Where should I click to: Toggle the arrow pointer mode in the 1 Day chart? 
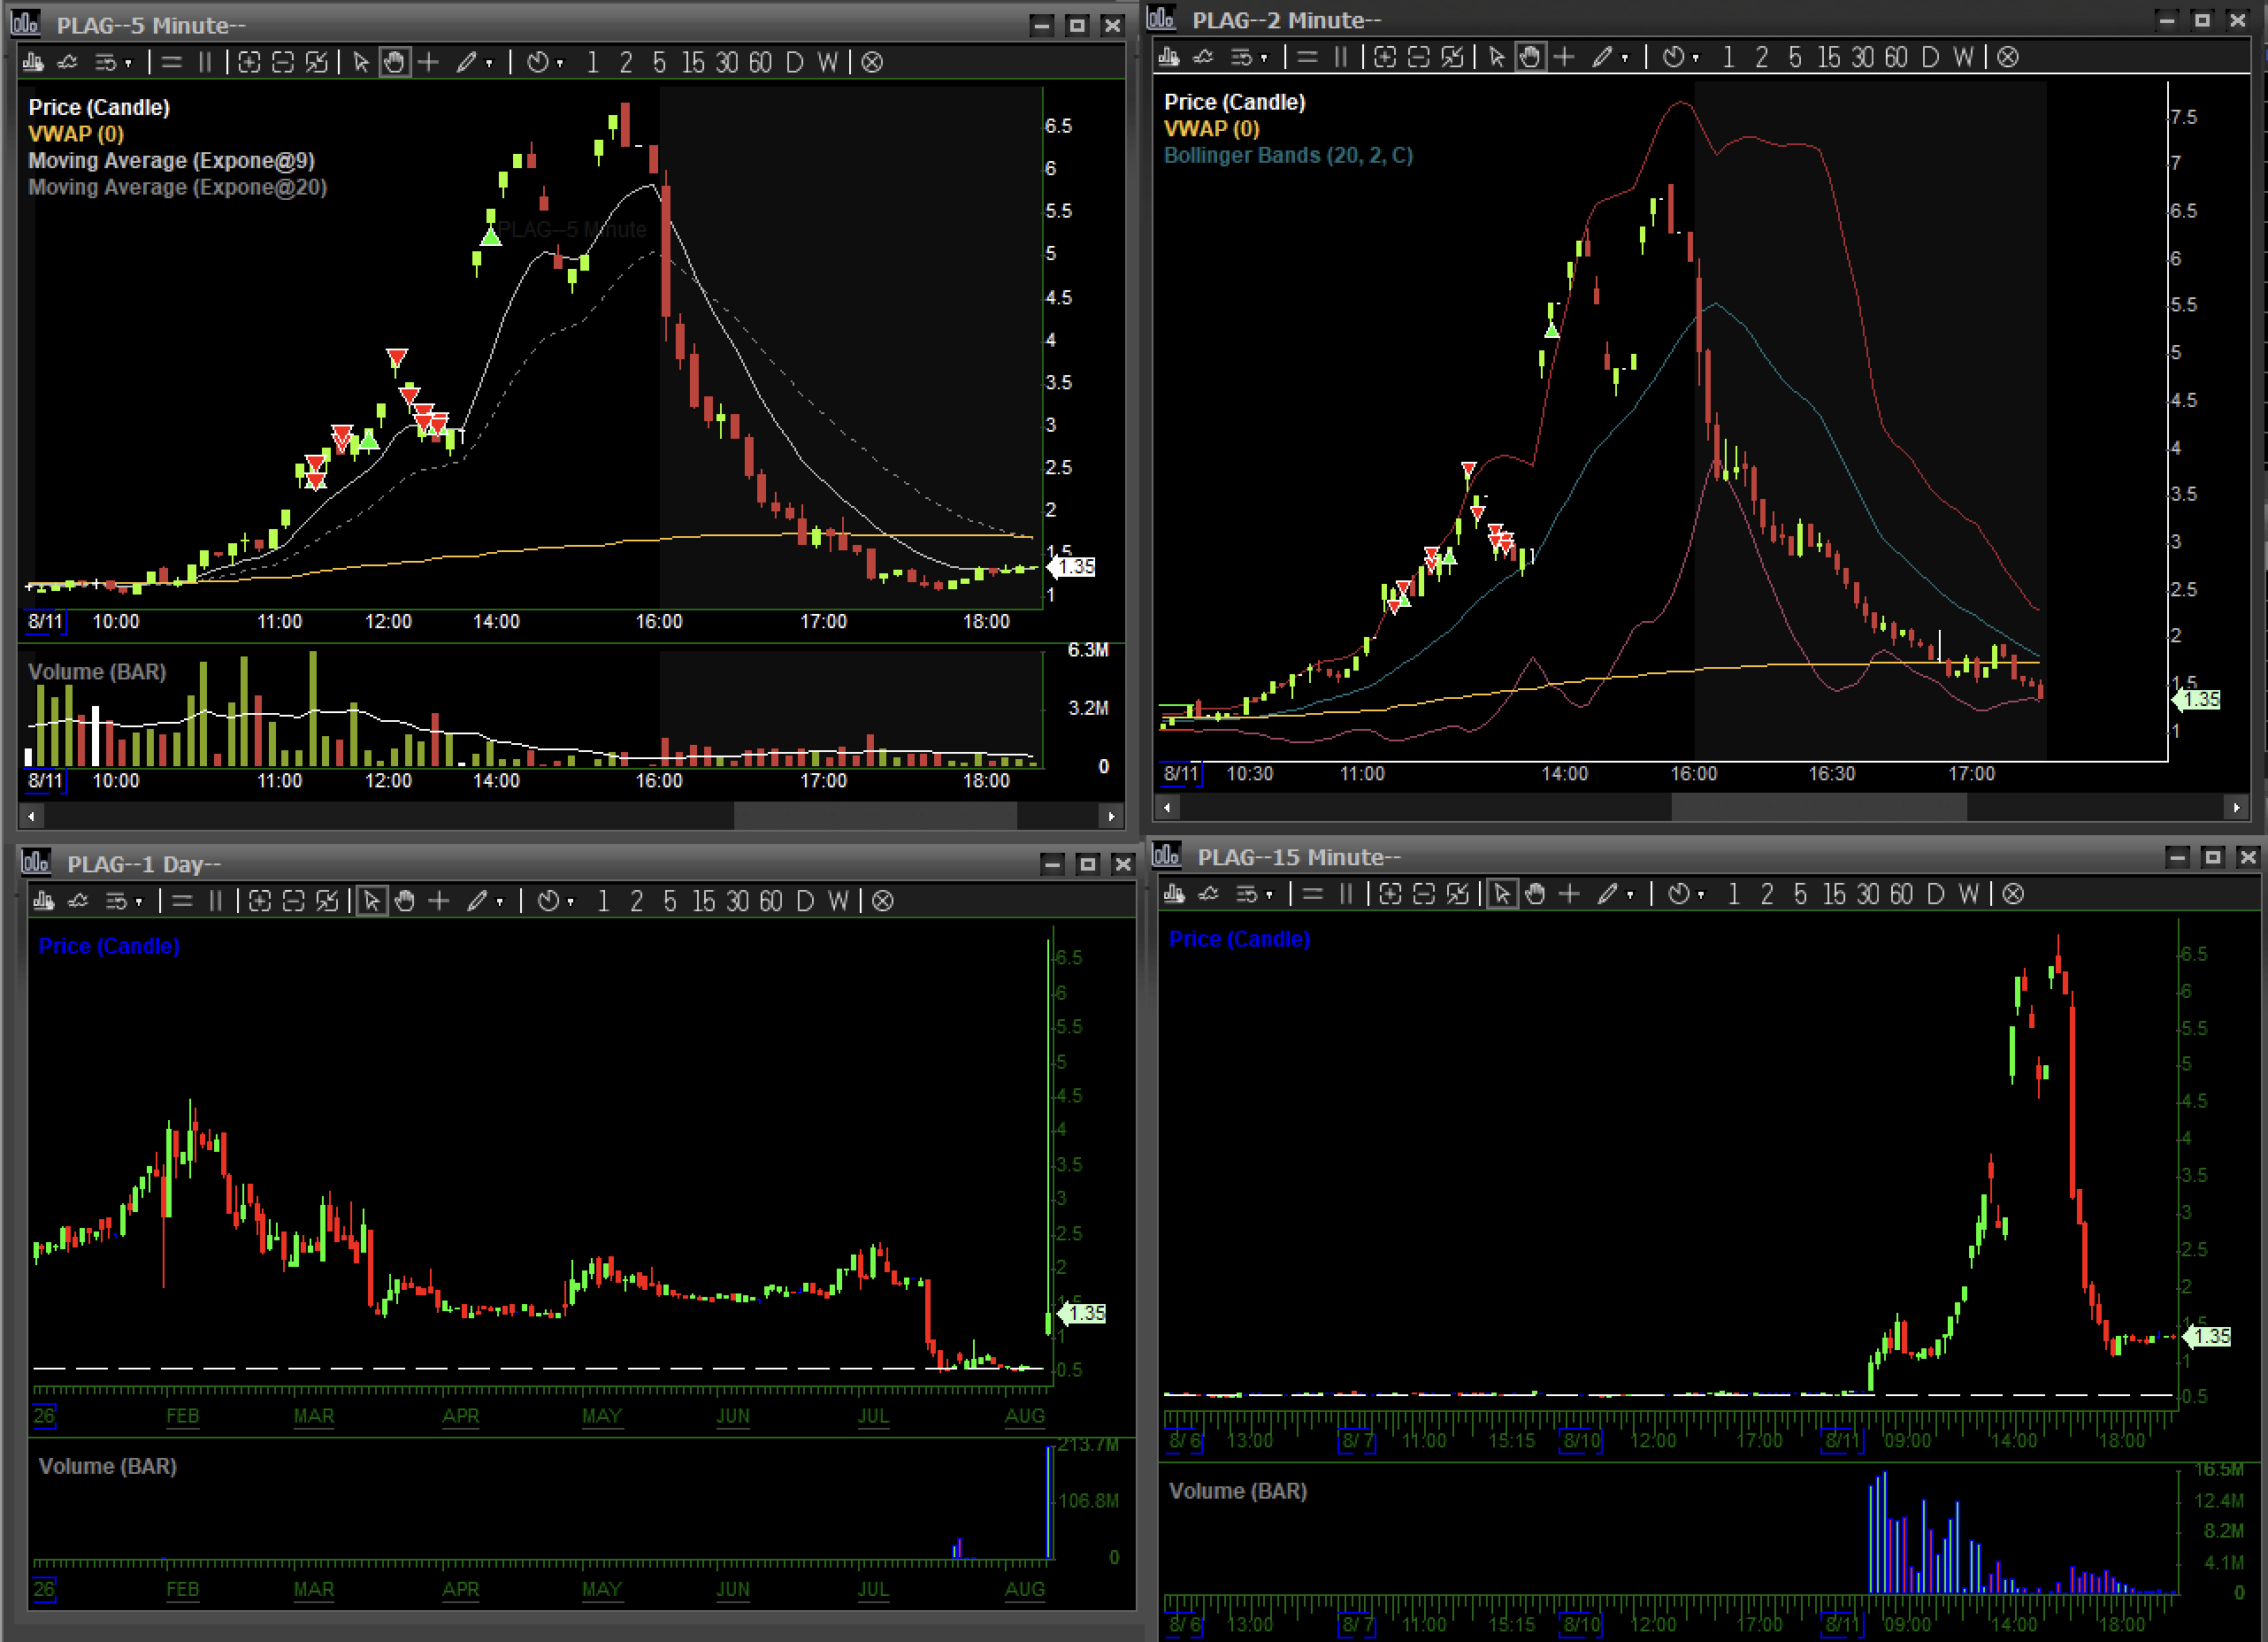(371, 901)
